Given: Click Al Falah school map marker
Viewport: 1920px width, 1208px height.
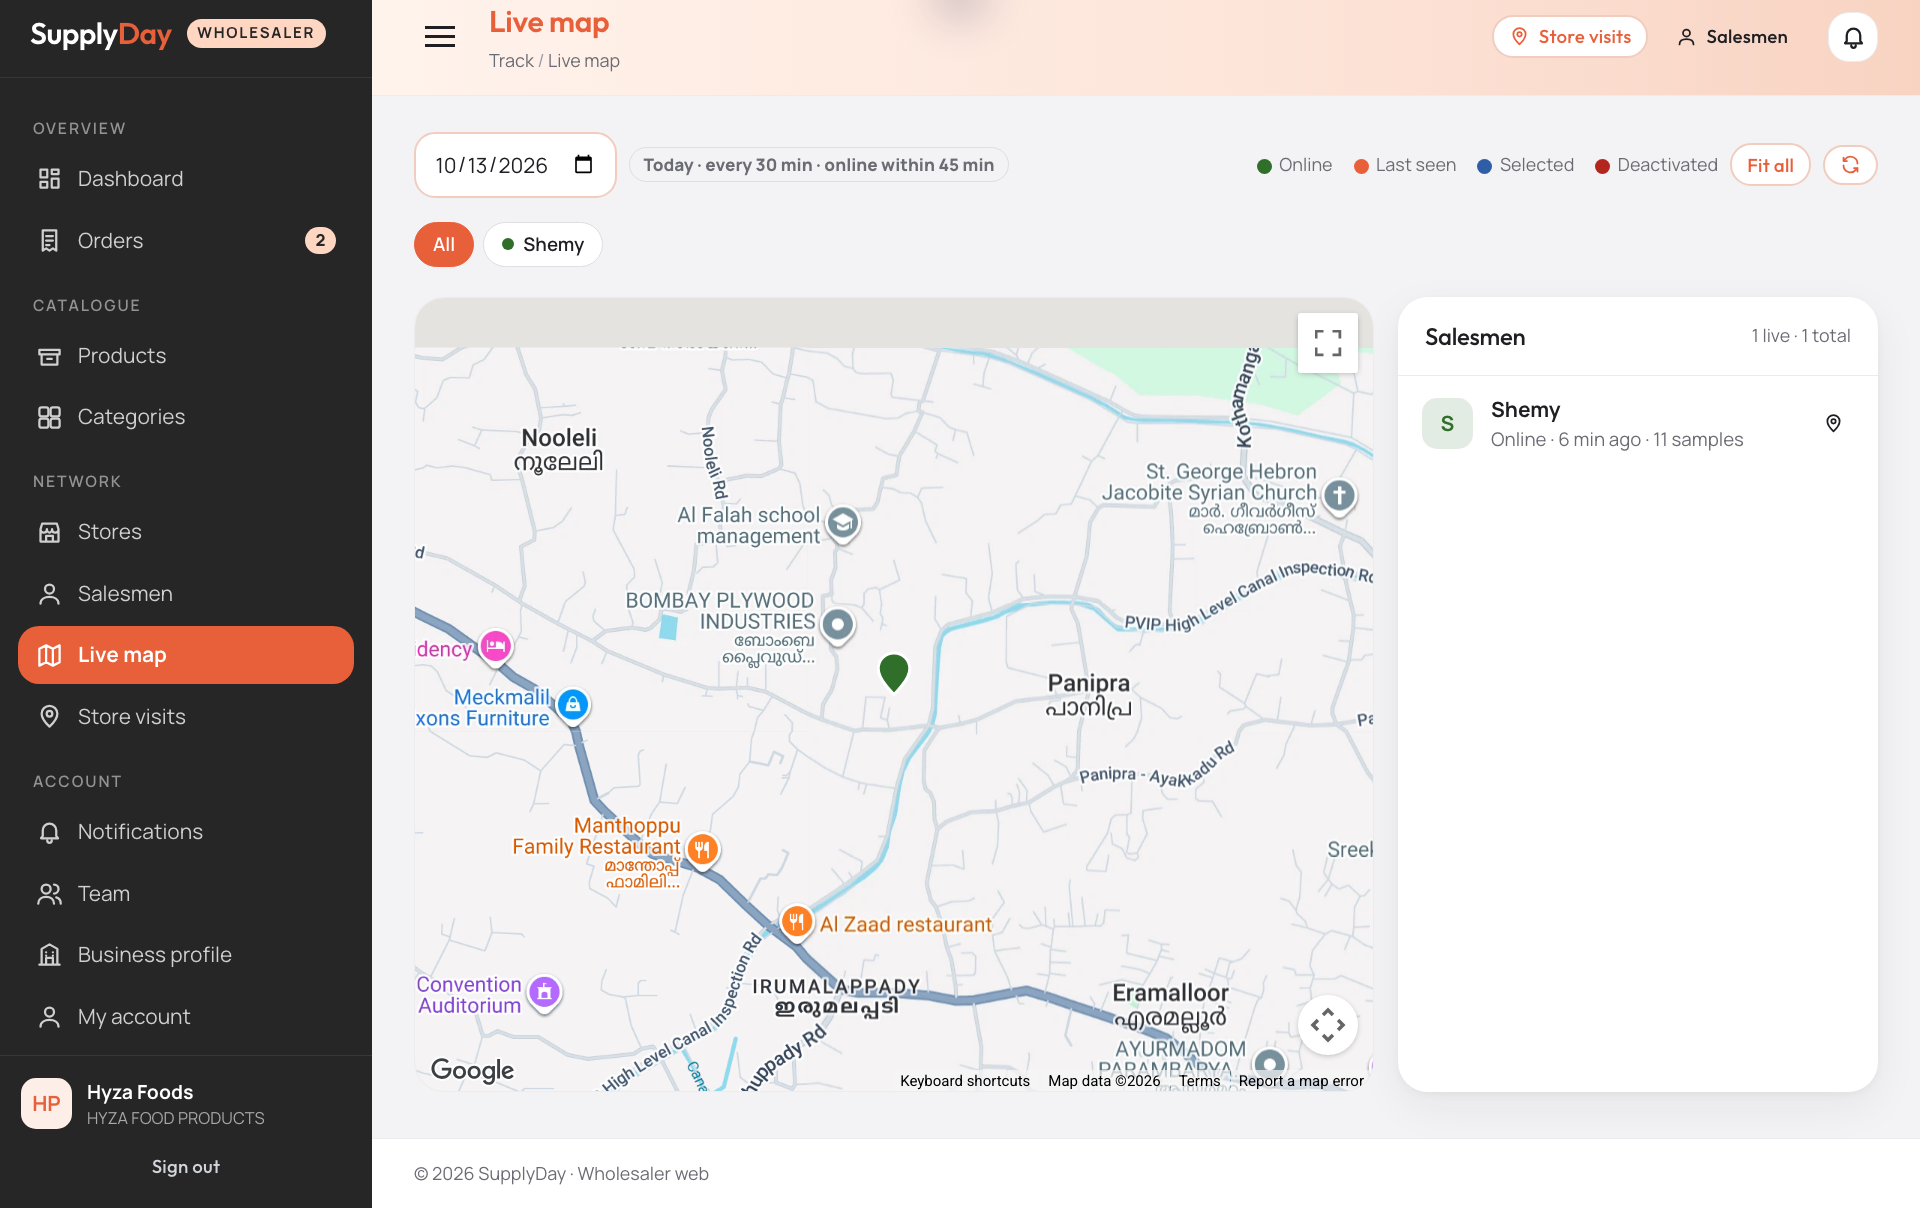Looking at the screenshot, I should pyautogui.click(x=843, y=523).
